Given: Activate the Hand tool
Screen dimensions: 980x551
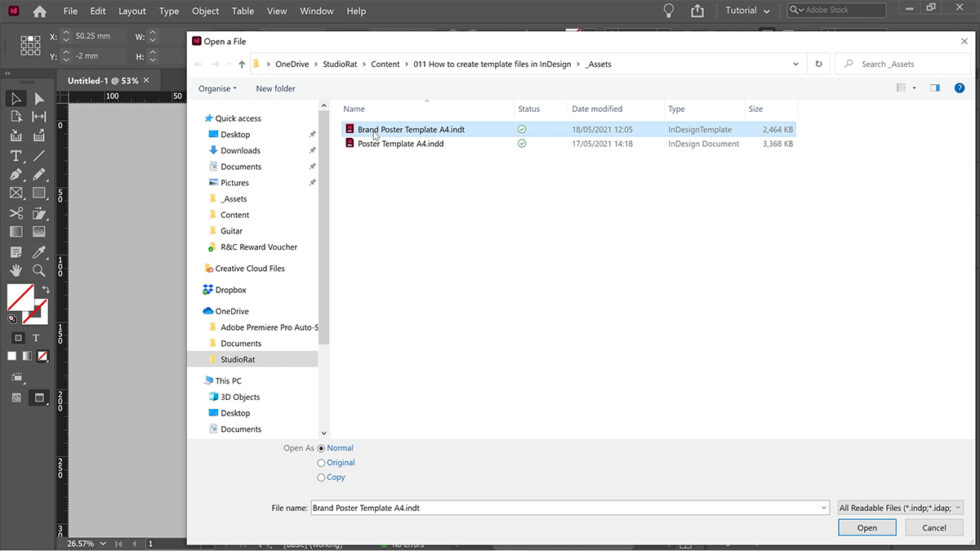Looking at the screenshot, I should click(16, 270).
